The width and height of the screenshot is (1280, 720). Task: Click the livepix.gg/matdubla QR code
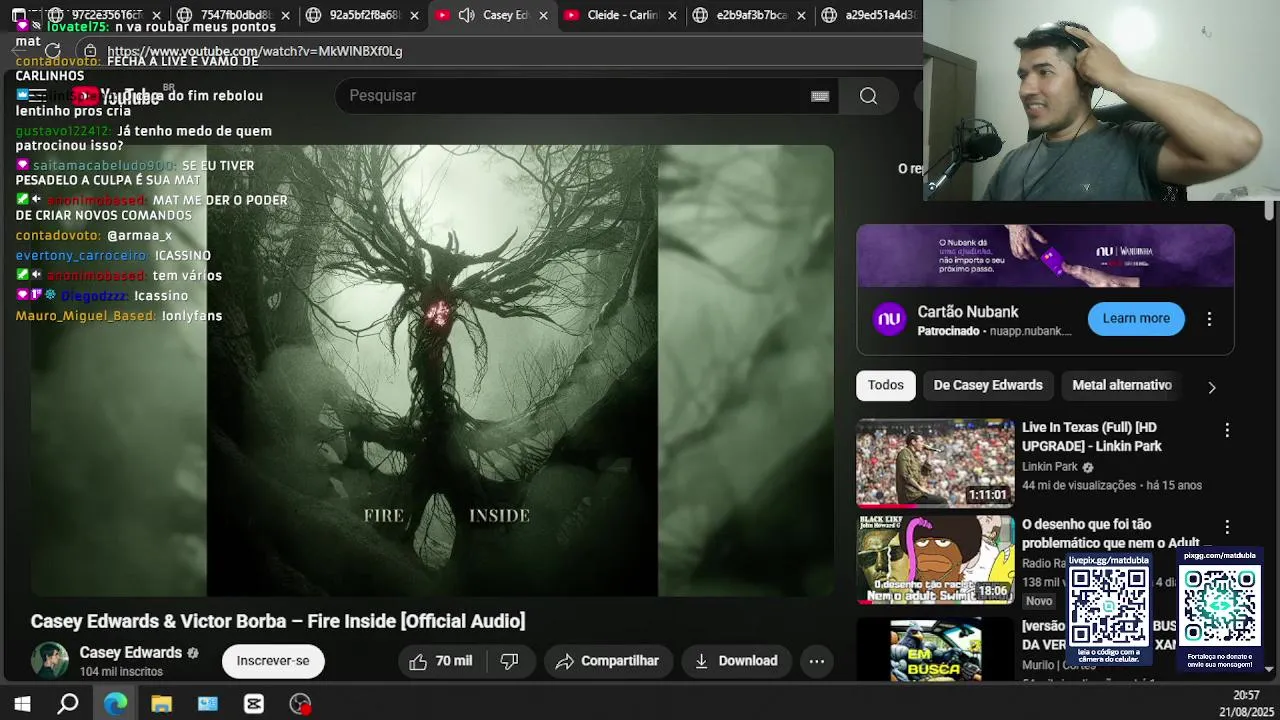[x=1109, y=606]
